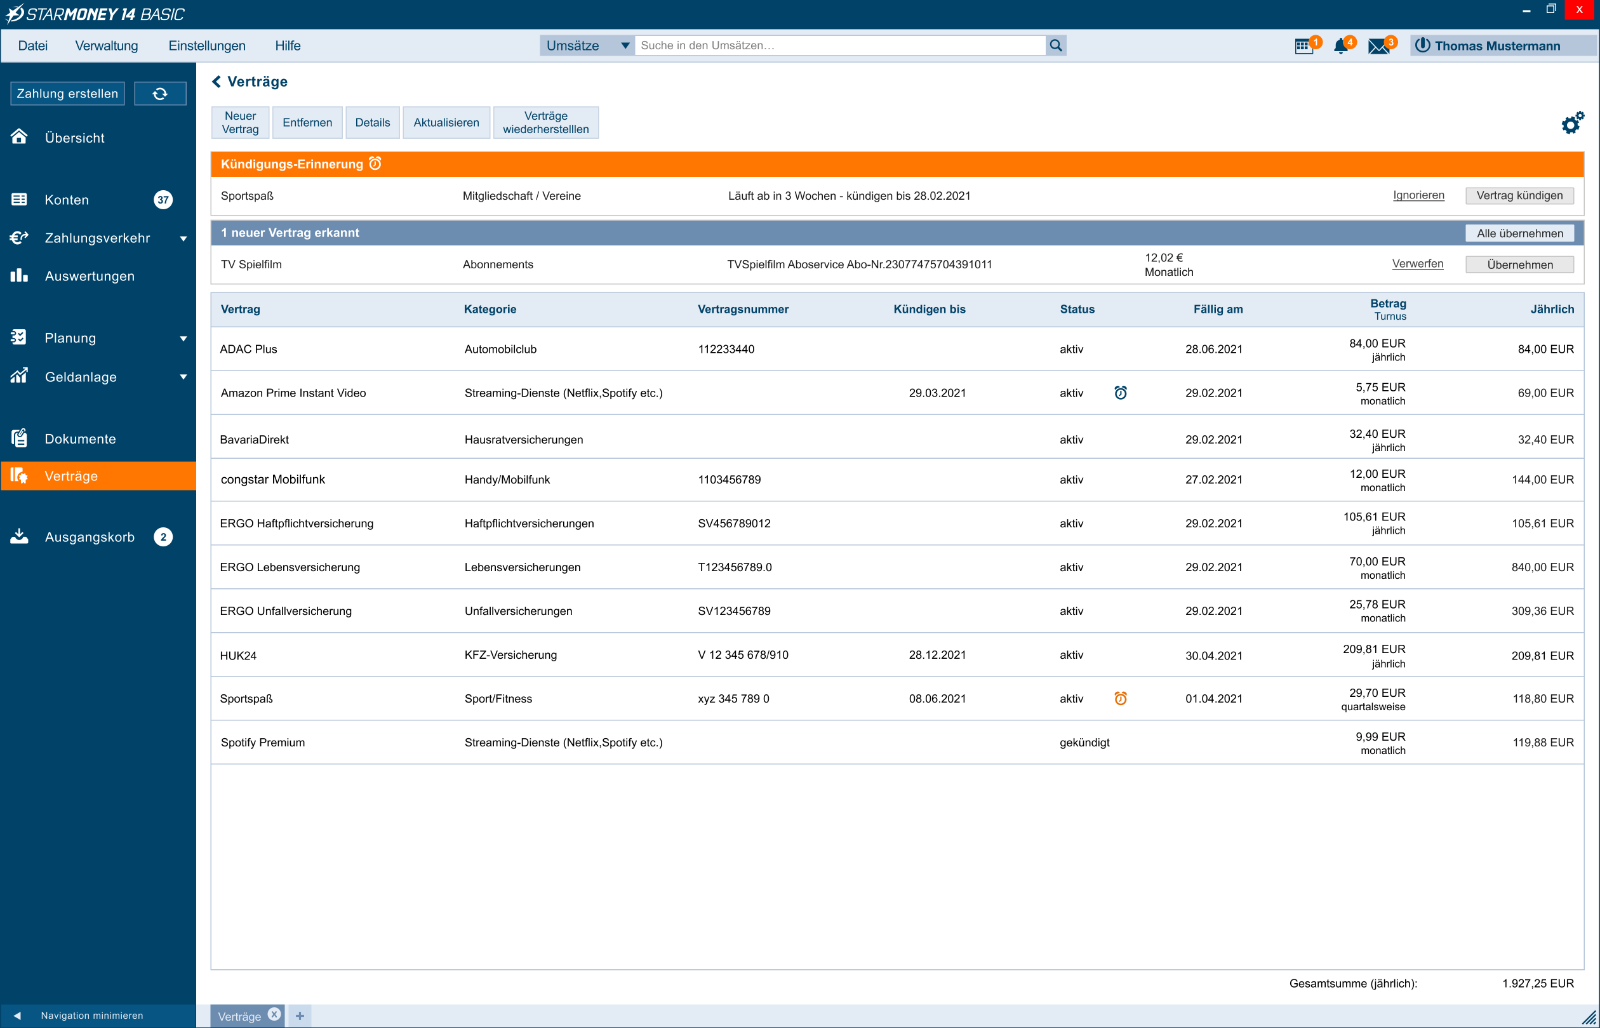Open the Einstellungen menu
The width and height of the screenshot is (1600, 1028).
pos(207,46)
